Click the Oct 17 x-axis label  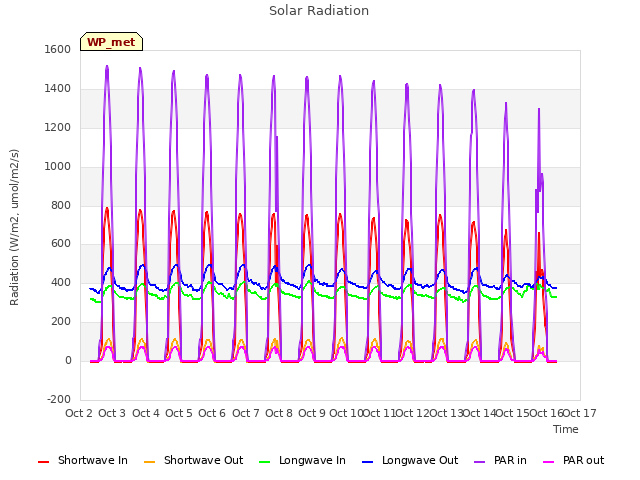click(x=580, y=413)
